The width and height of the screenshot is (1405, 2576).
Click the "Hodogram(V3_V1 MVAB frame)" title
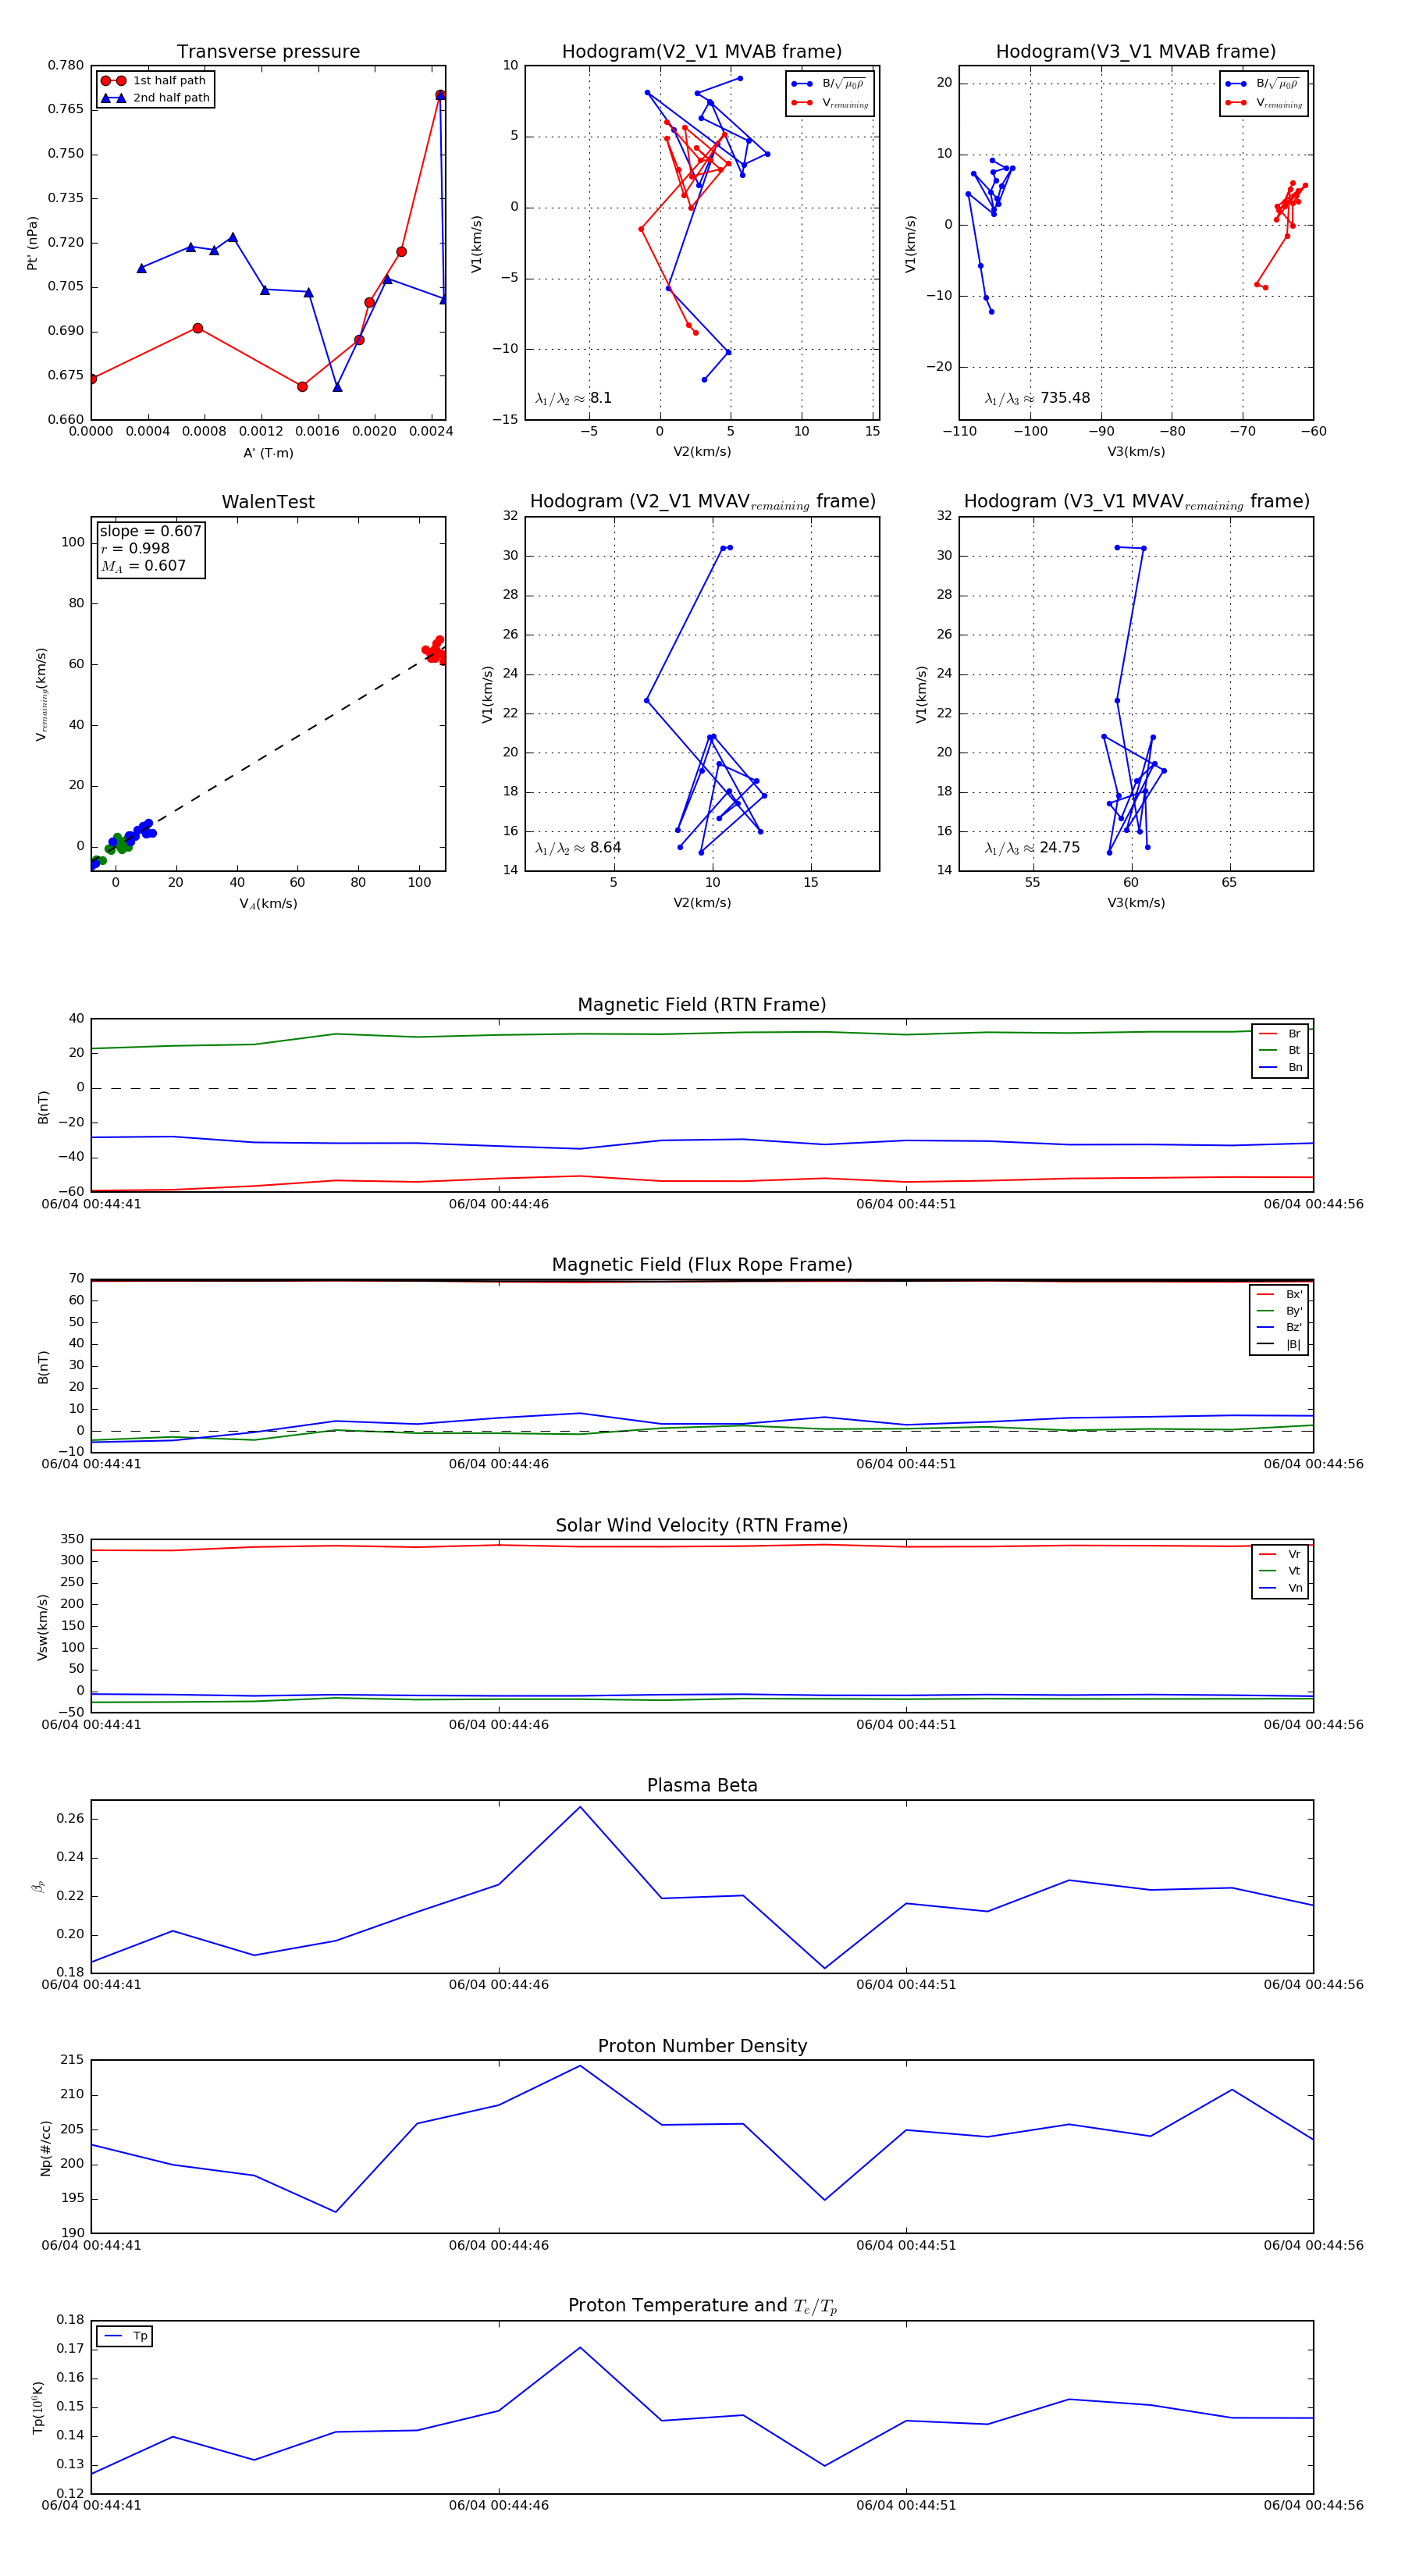click(1136, 52)
